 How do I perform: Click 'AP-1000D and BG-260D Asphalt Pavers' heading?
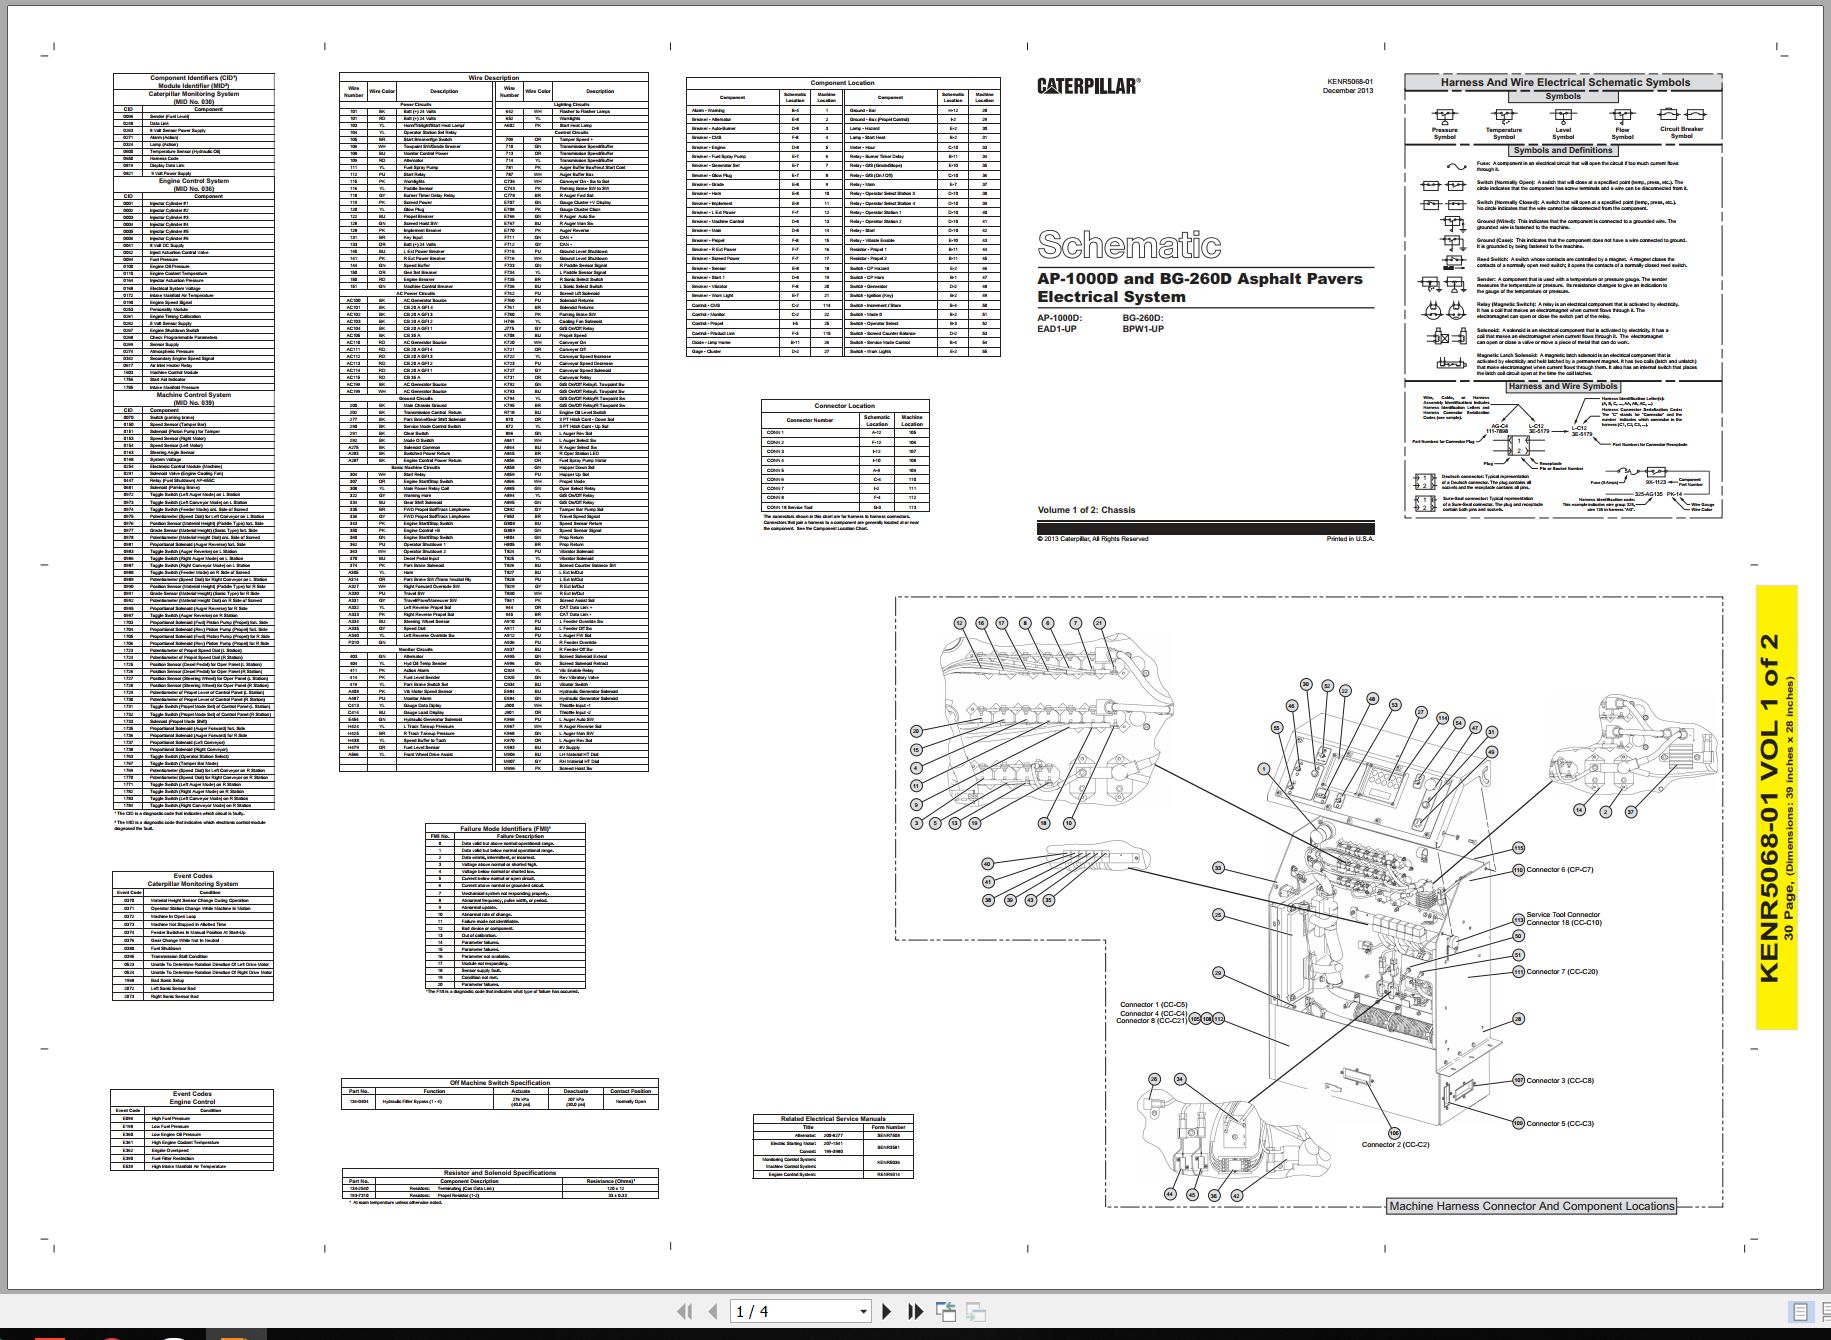1200,279
